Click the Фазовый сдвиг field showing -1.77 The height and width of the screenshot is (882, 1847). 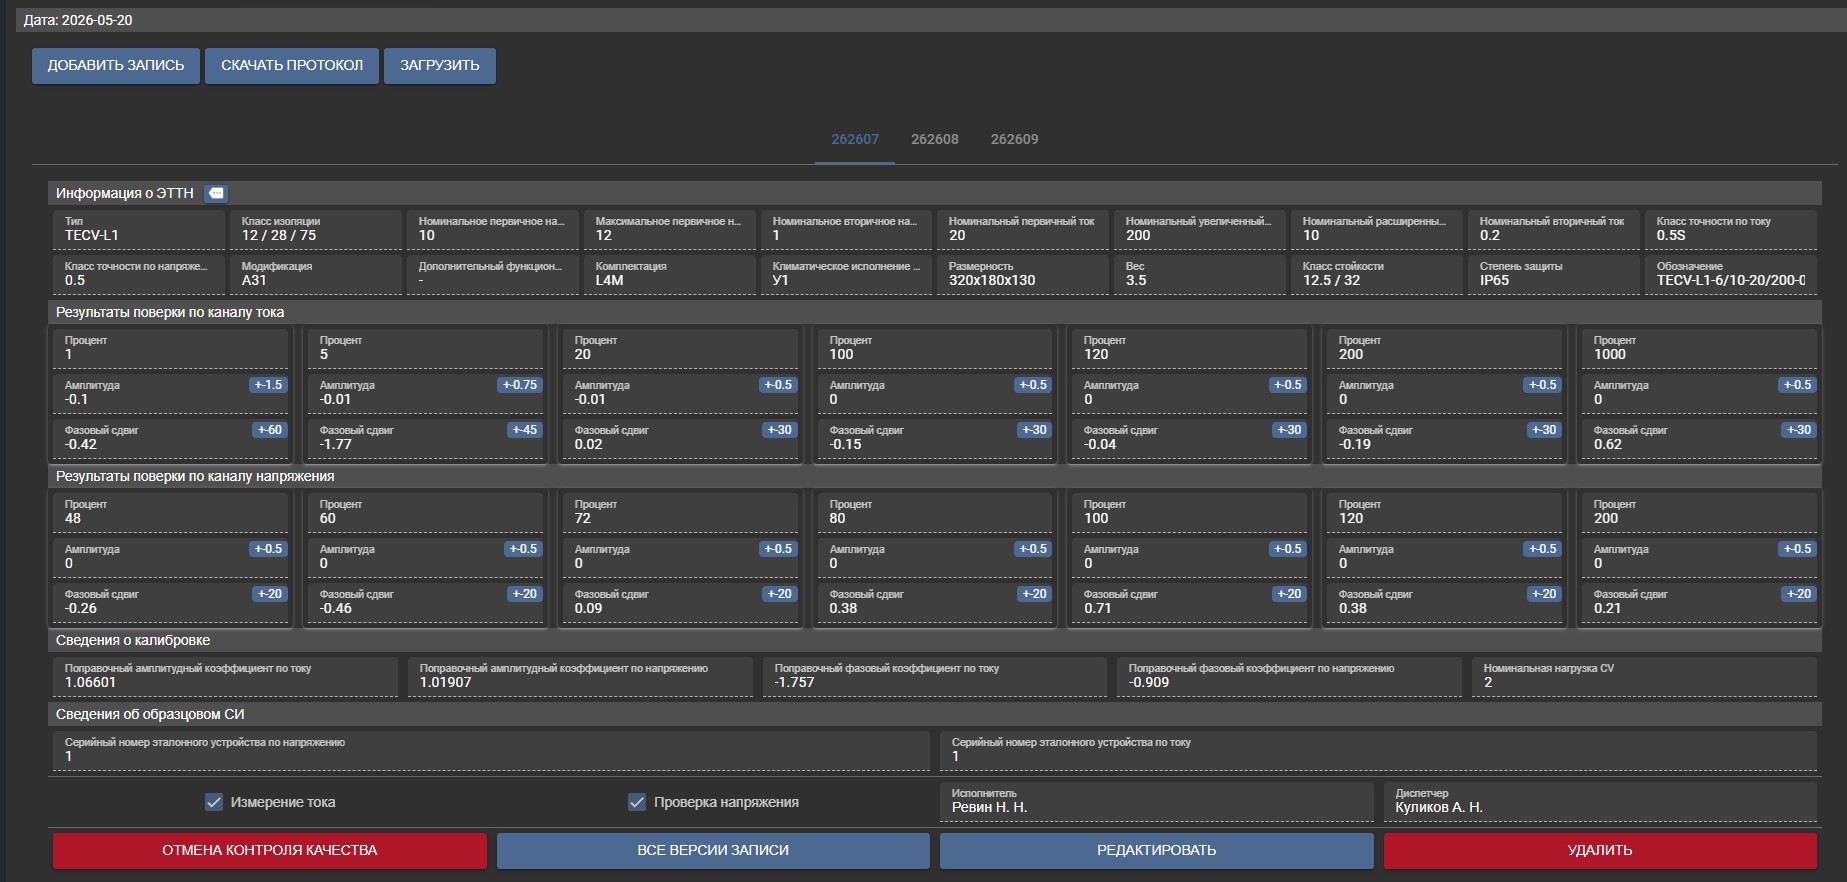pos(425,439)
